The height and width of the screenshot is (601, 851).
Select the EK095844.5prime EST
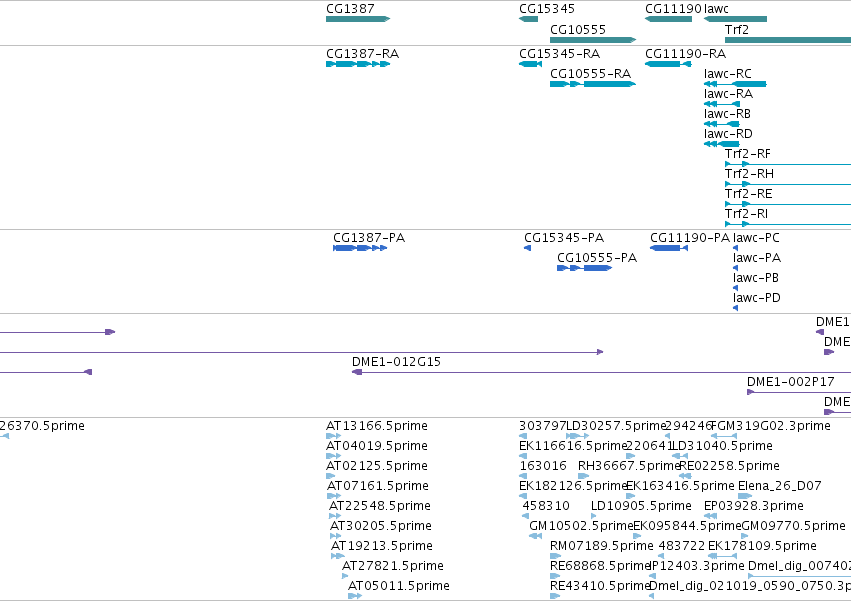[637, 536]
